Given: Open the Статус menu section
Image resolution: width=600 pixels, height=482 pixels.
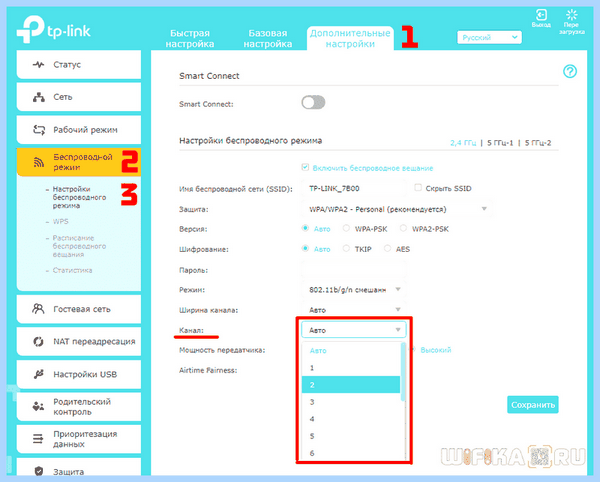Looking at the screenshot, I should coord(79,64).
